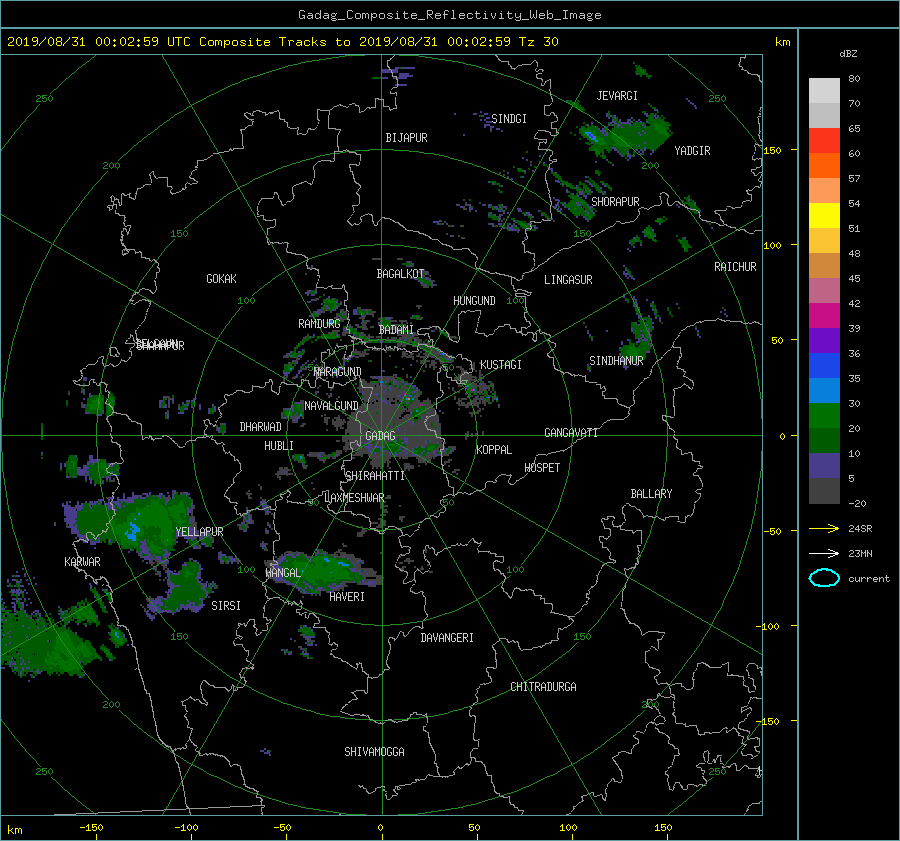Click the GOKAK city label

coord(222,279)
